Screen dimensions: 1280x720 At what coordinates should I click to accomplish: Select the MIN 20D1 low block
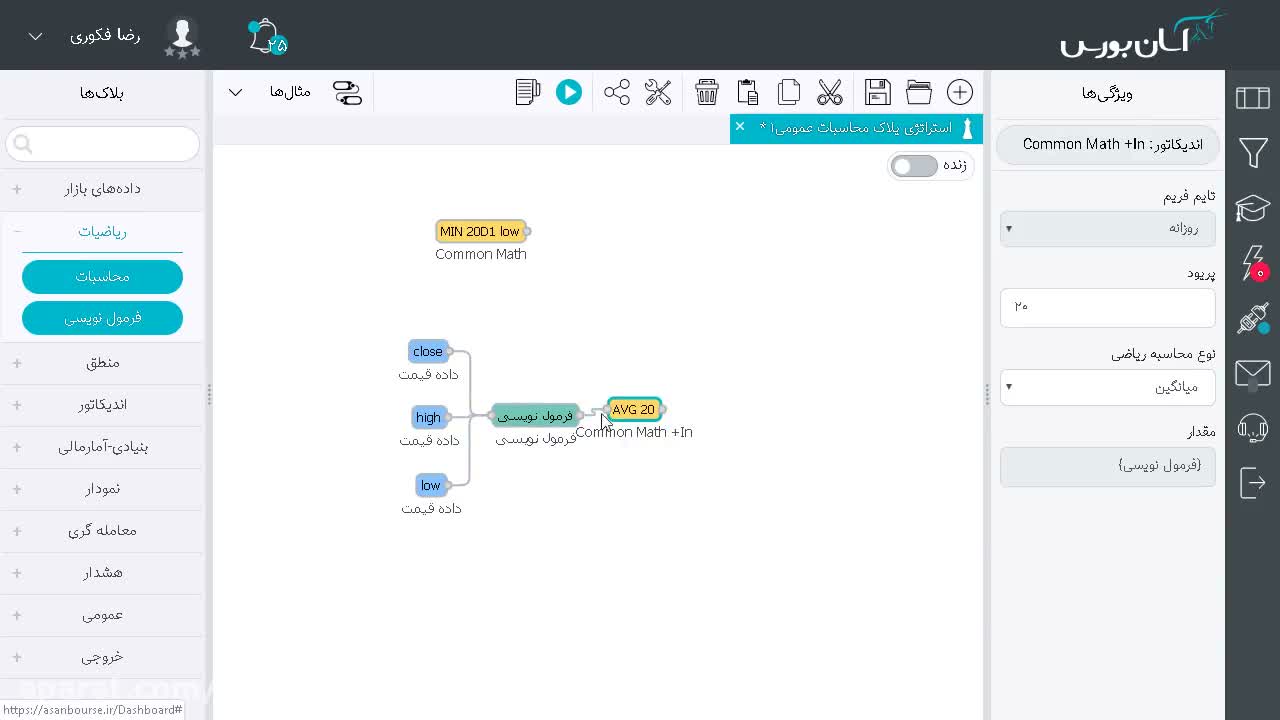(x=481, y=231)
